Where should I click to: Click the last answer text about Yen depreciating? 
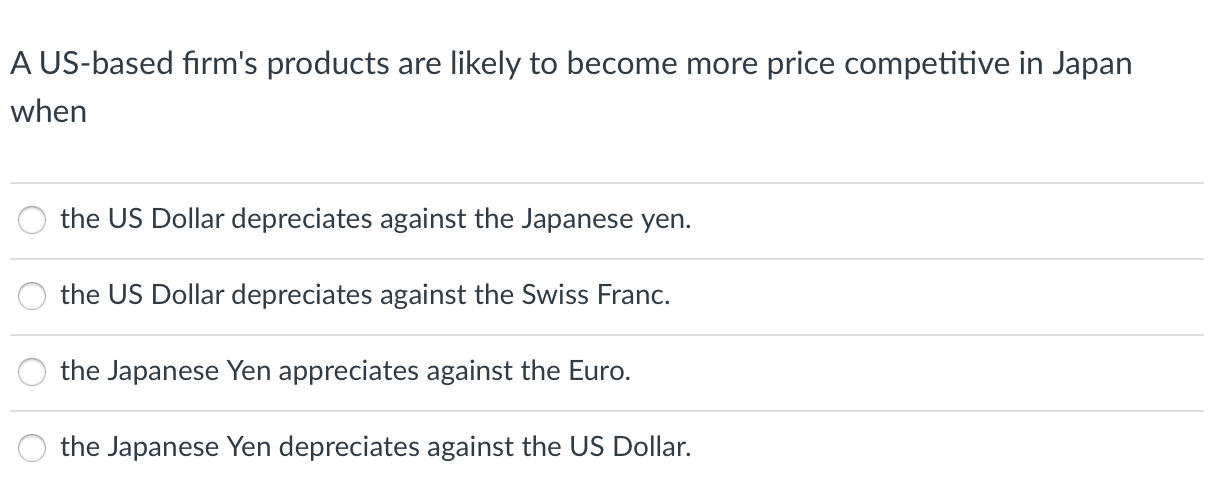(x=375, y=447)
